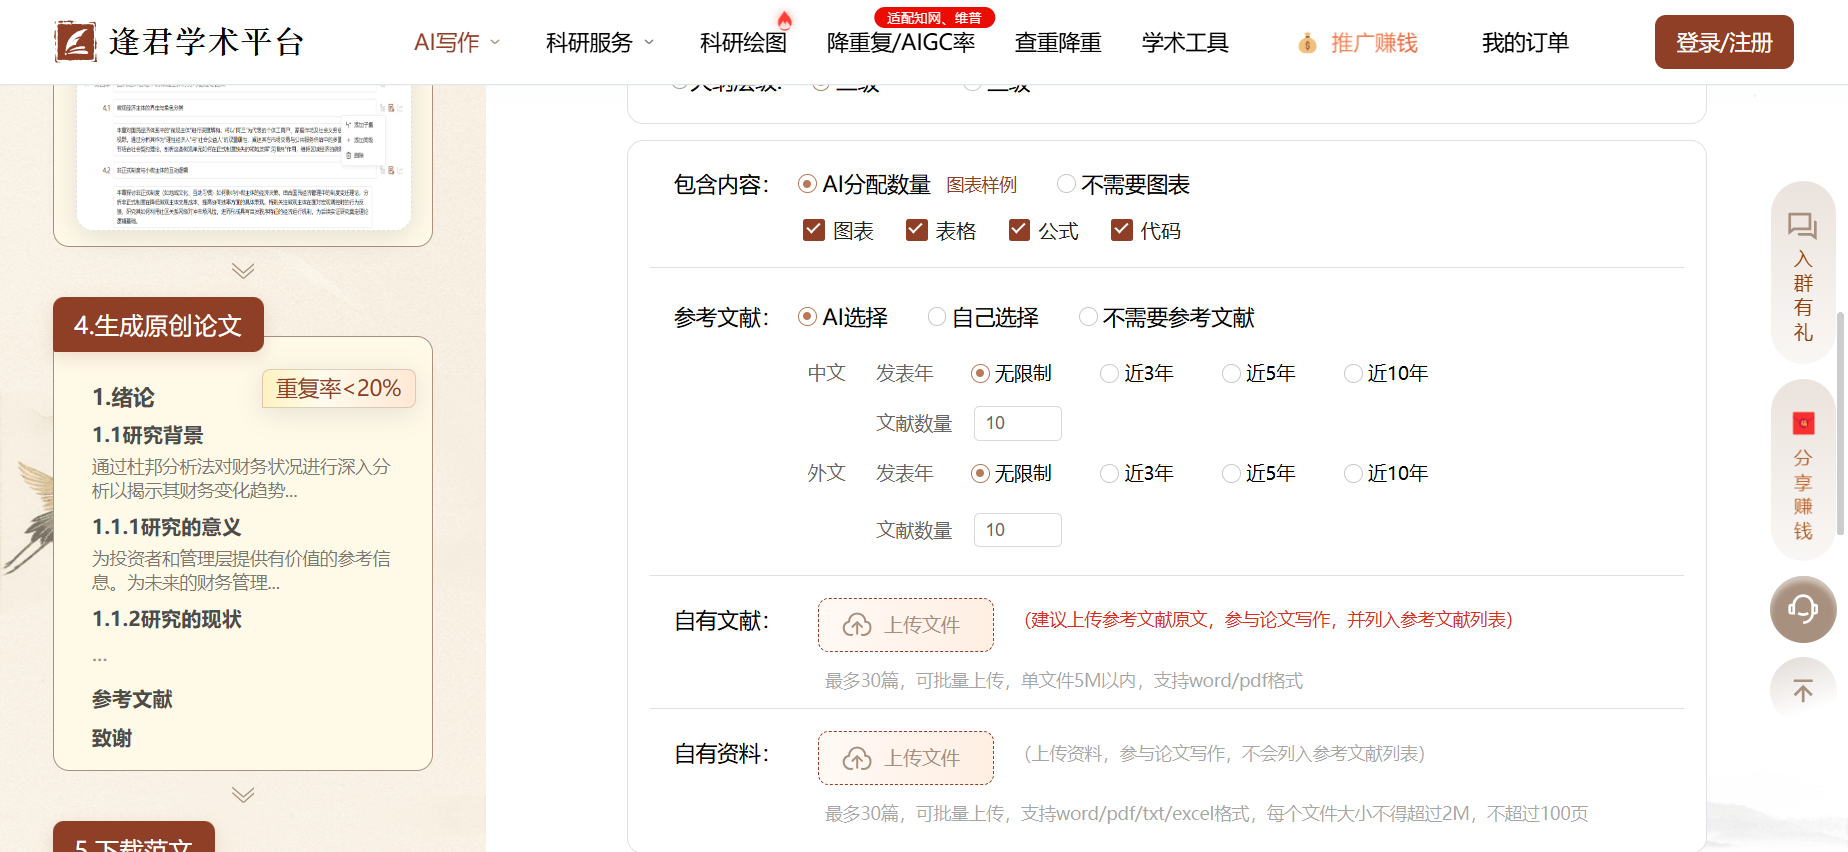Image resolution: width=1848 pixels, height=852 pixels.
Task: Open the 科研服务 dropdown menu
Action: coord(600,43)
